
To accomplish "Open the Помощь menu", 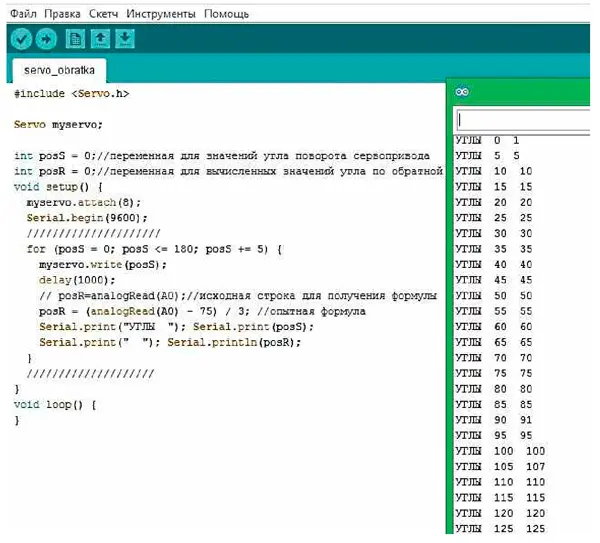I will [226, 14].
